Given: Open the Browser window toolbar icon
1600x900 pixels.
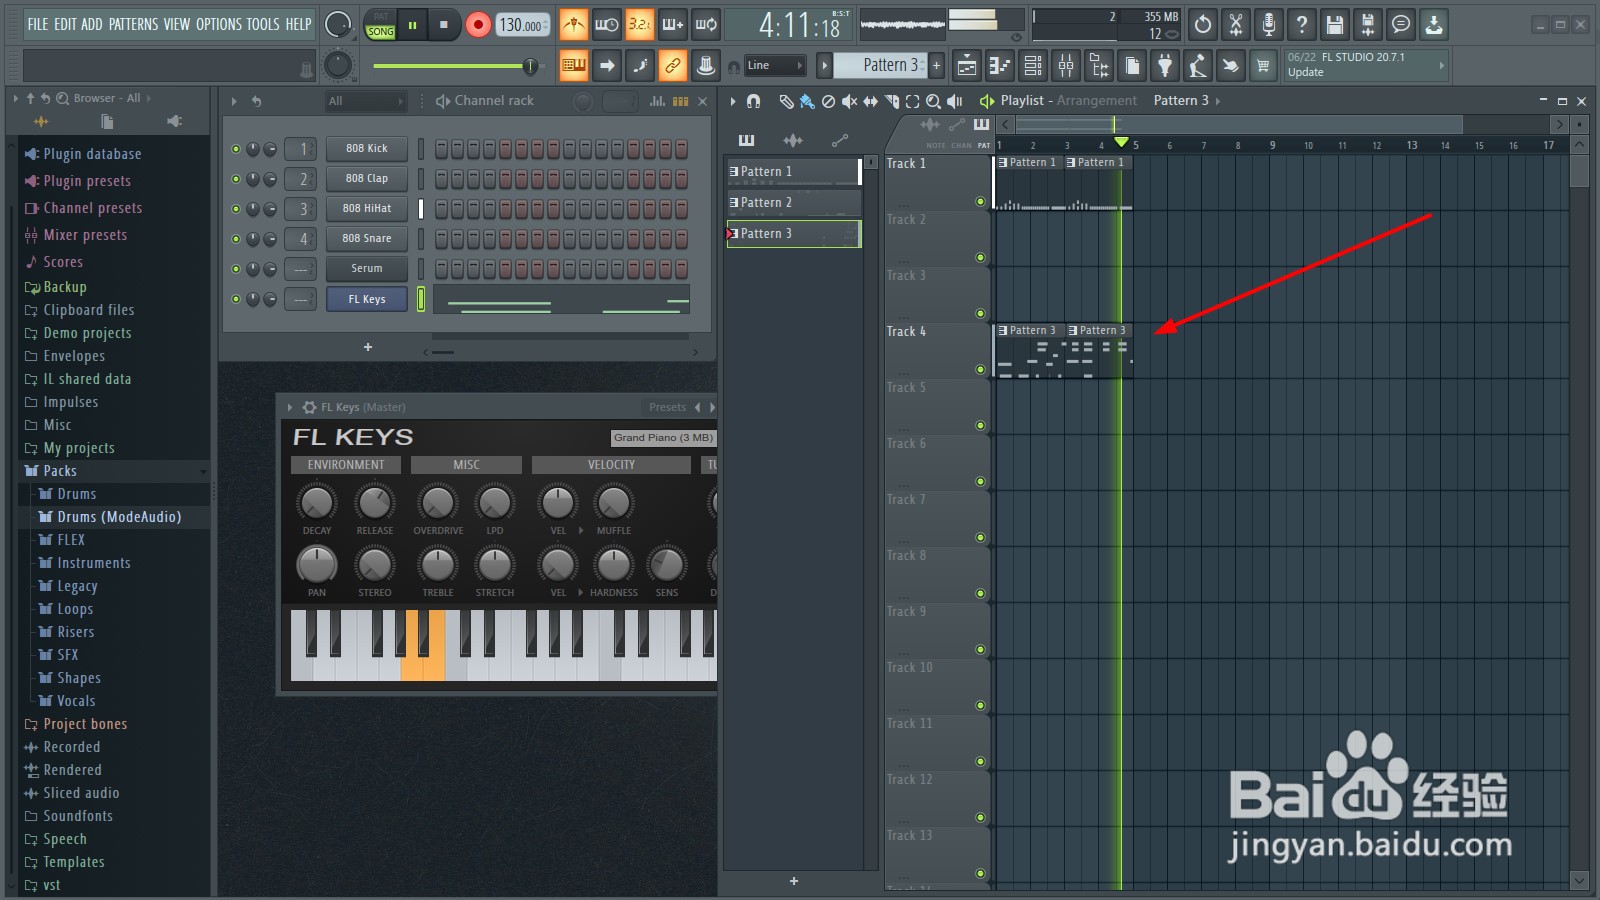Looking at the screenshot, I should 1099,66.
